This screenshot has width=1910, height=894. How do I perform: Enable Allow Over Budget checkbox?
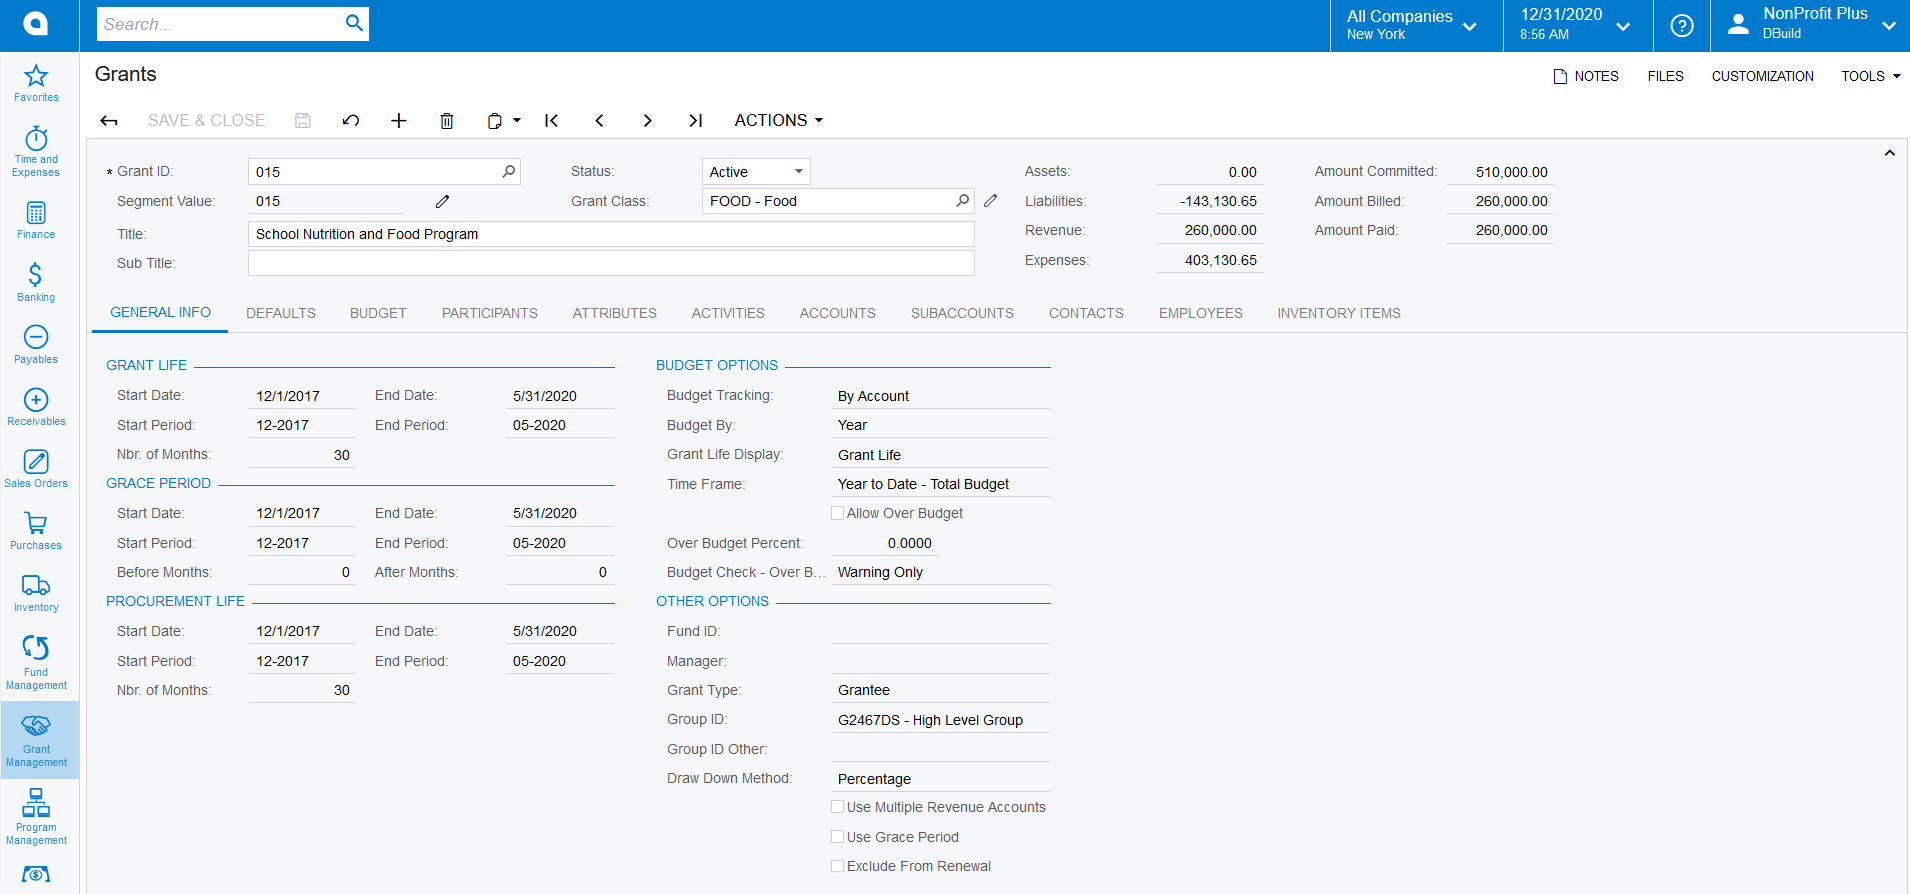tap(838, 513)
